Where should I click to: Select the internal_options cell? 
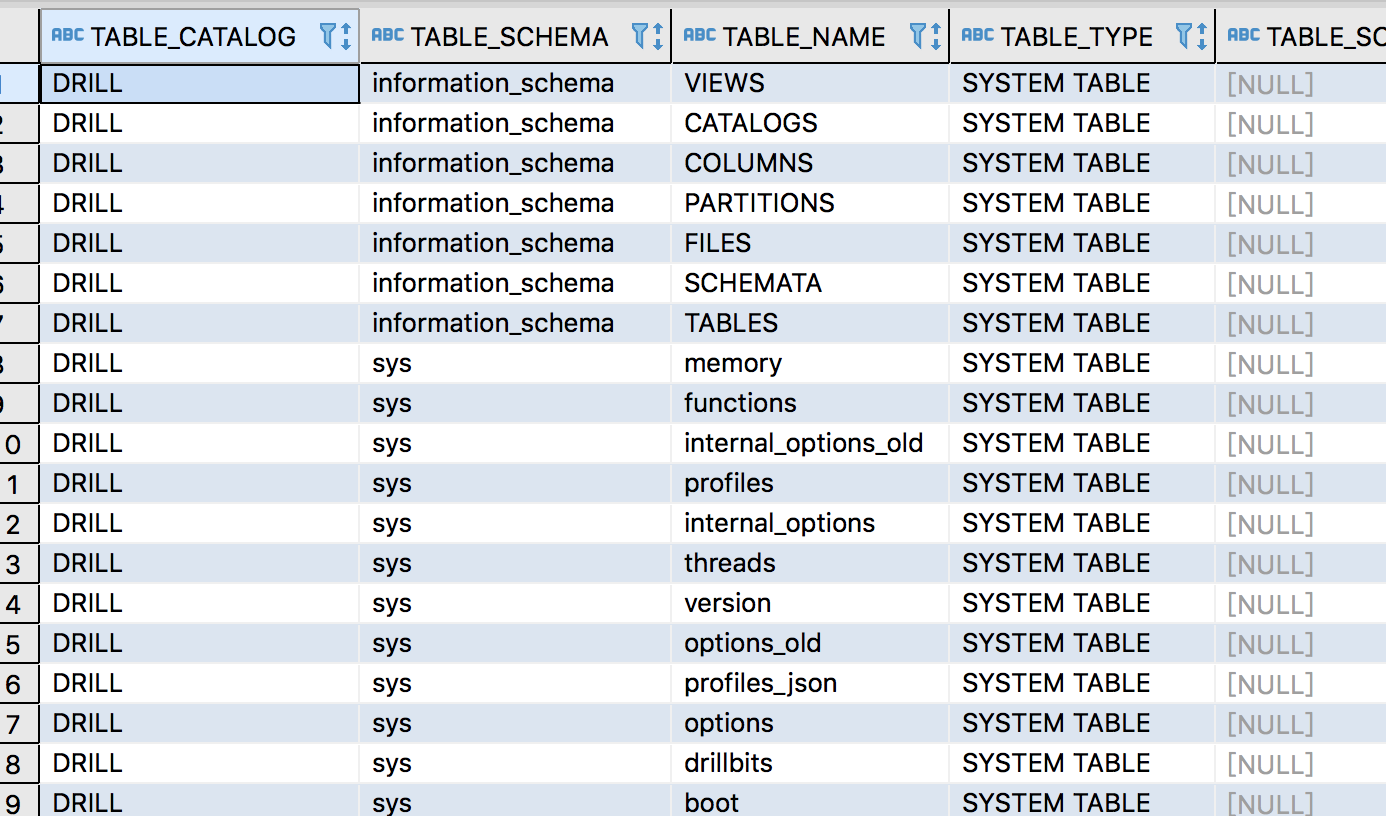[811, 523]
